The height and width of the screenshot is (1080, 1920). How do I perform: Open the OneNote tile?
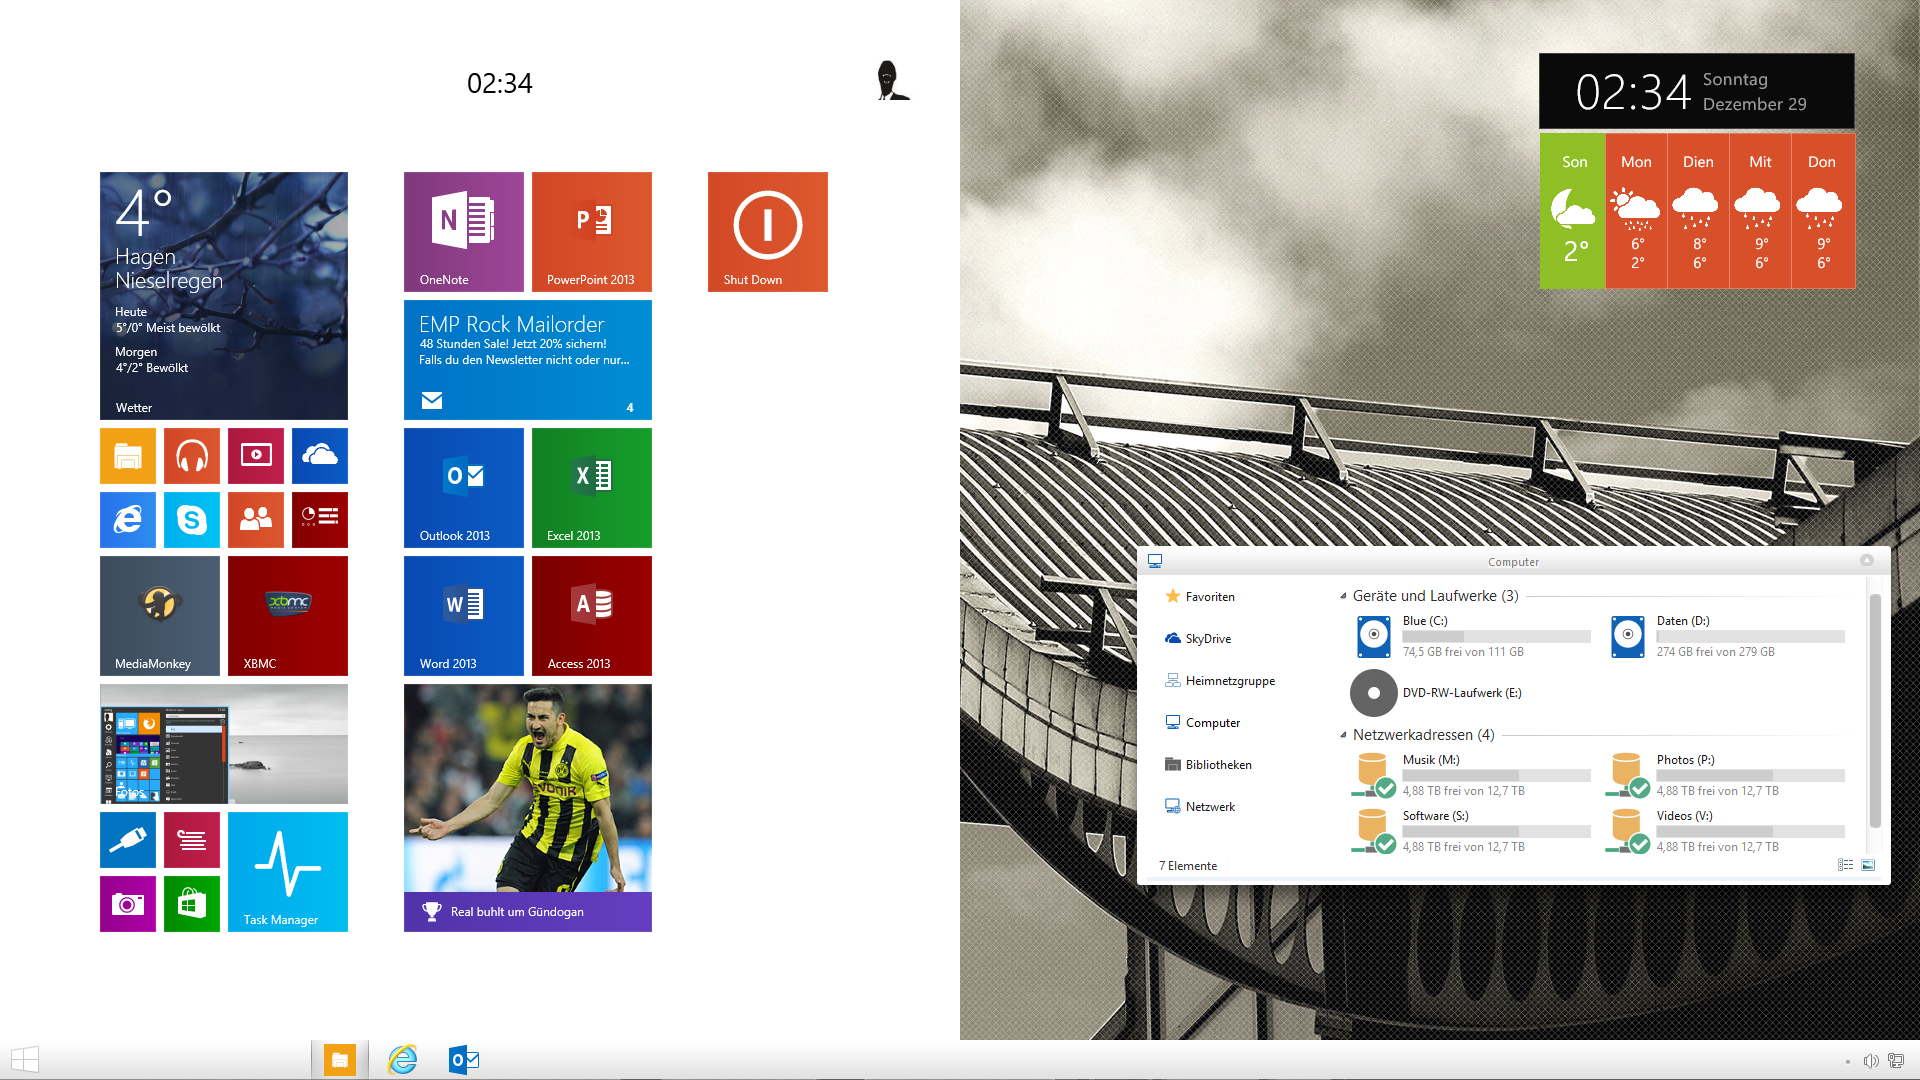click(463, 231)
